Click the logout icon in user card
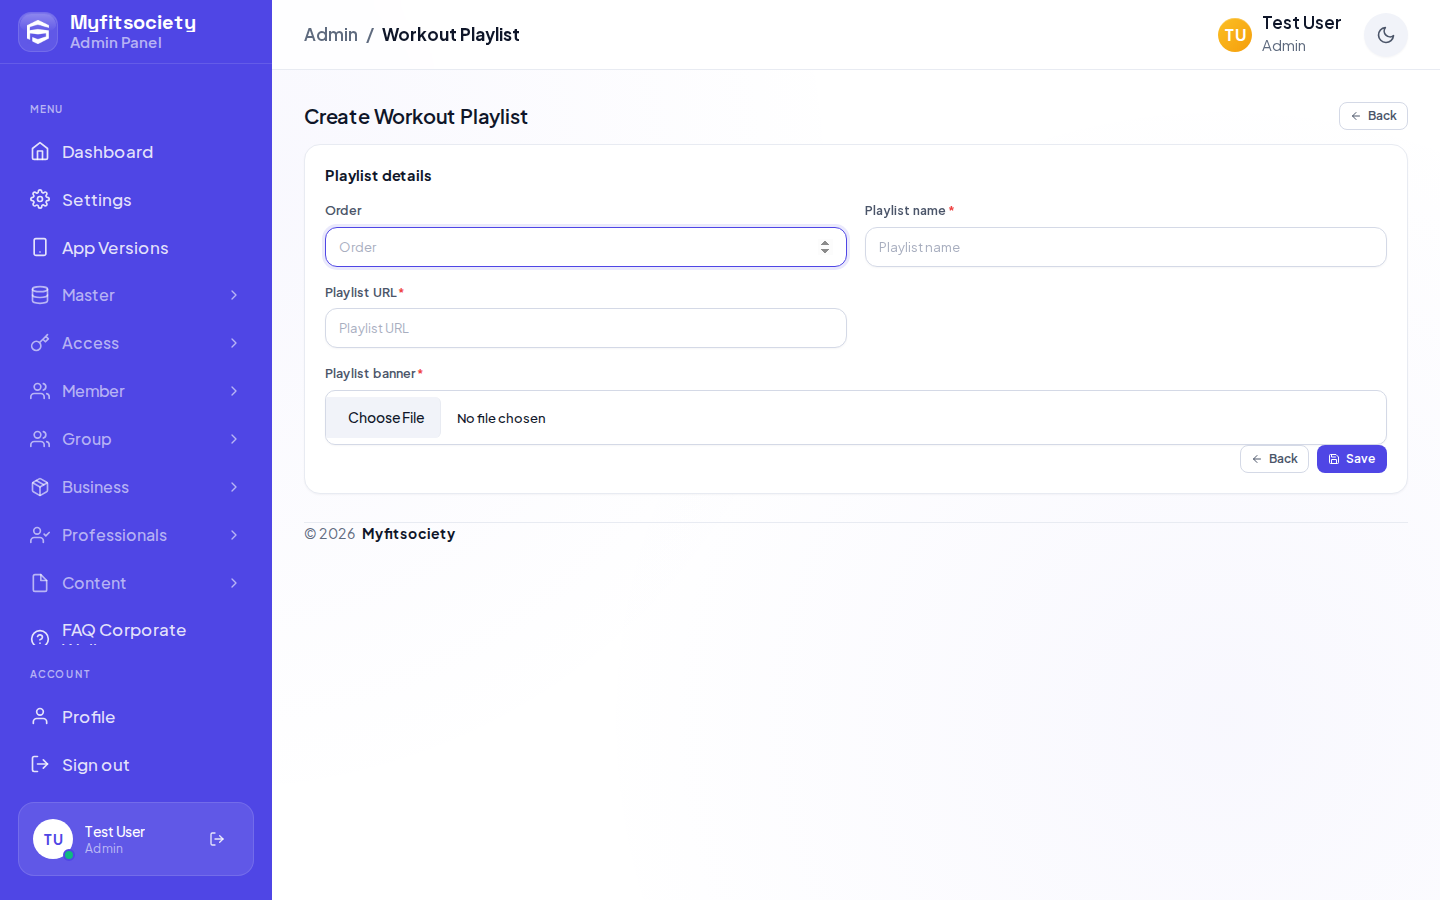Image resolution: width=1440 pixels, height=900 pixels. coord(217,839)
